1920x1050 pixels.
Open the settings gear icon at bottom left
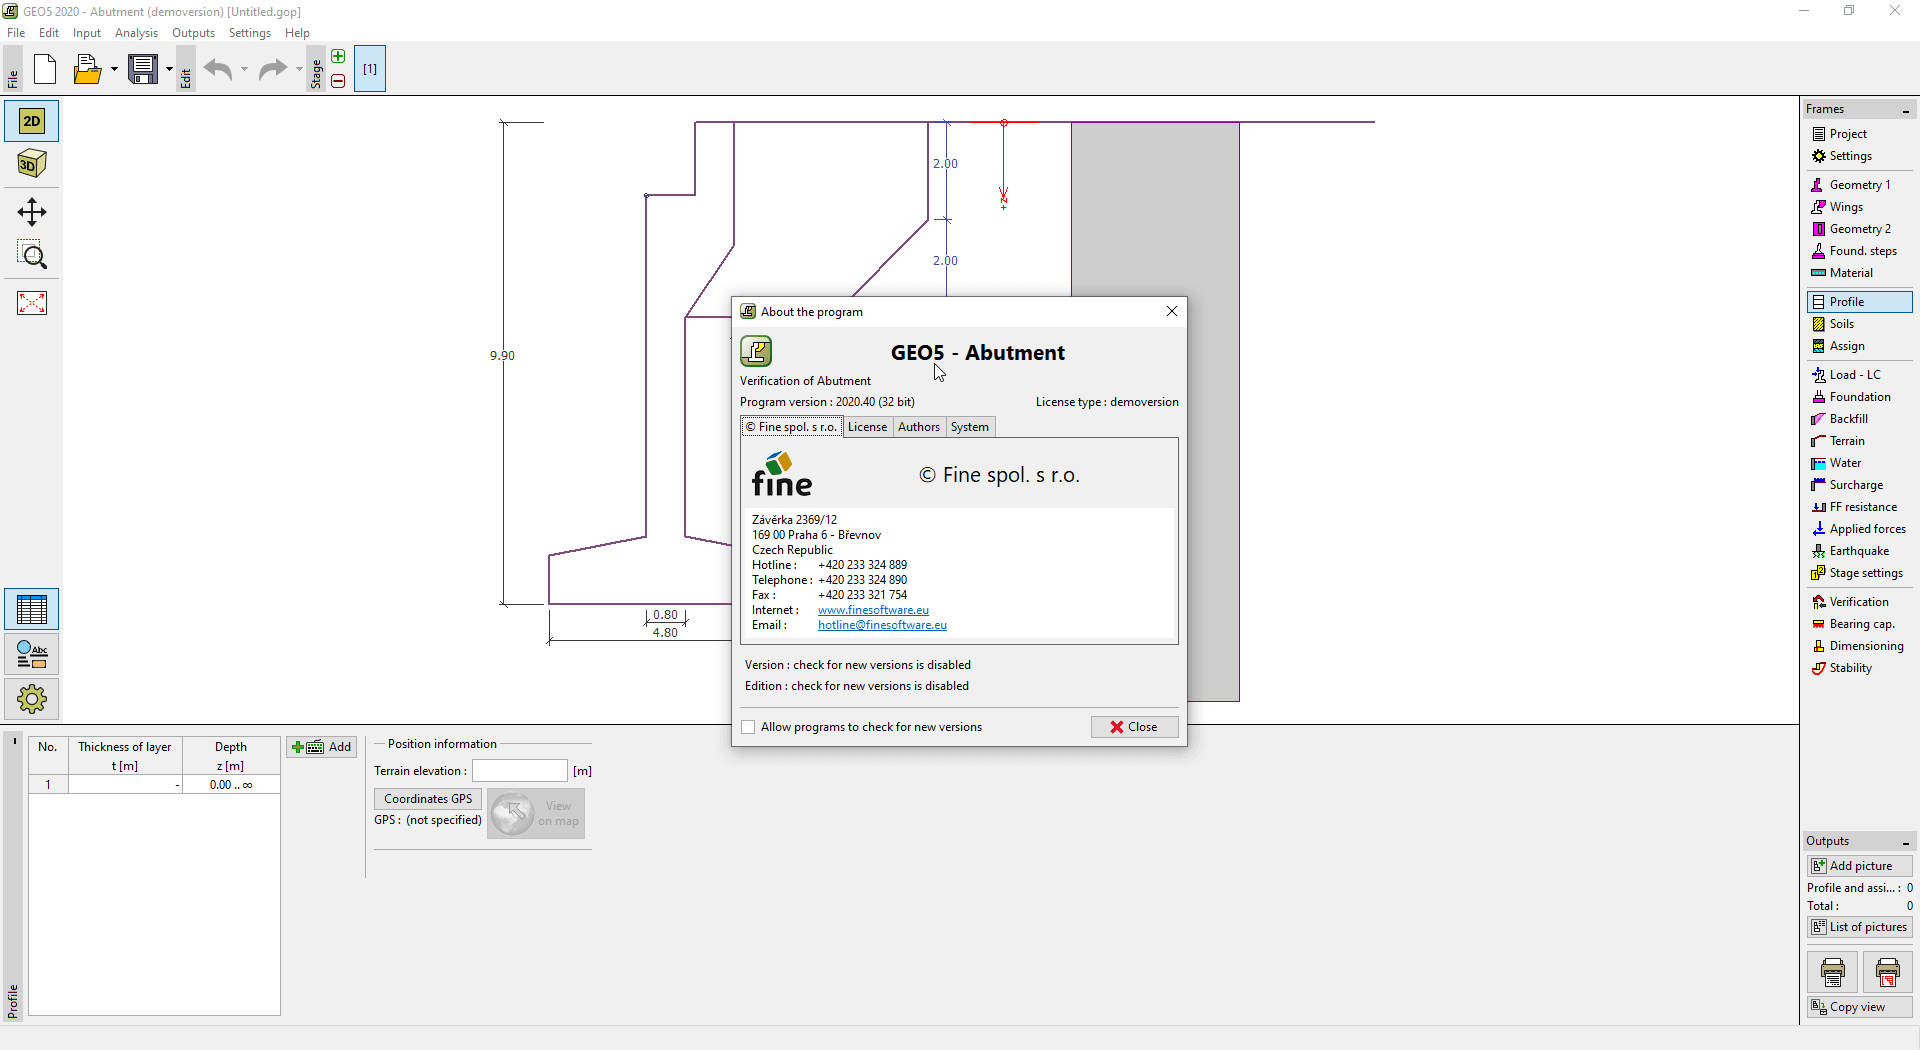coord(31,698)
